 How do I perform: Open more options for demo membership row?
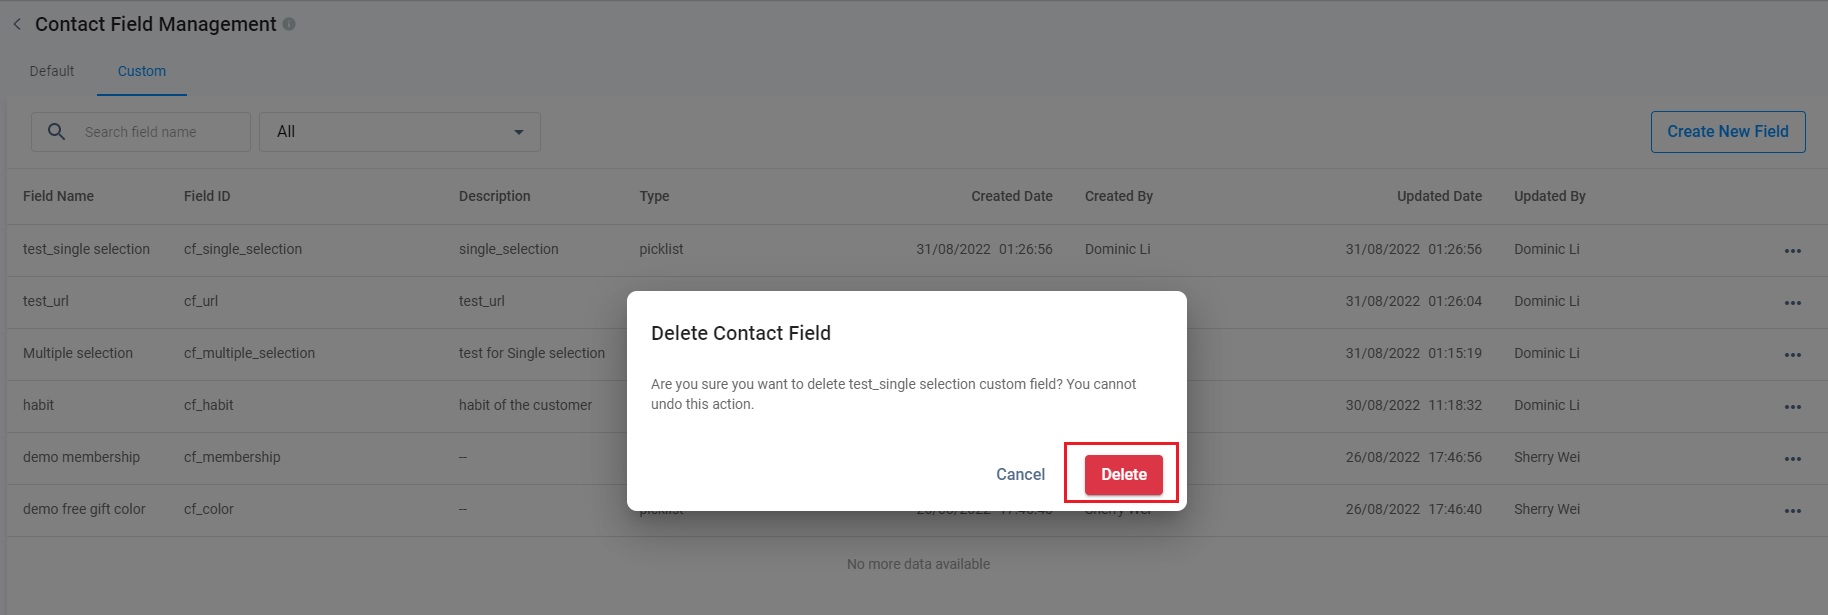pos(1792,459)
